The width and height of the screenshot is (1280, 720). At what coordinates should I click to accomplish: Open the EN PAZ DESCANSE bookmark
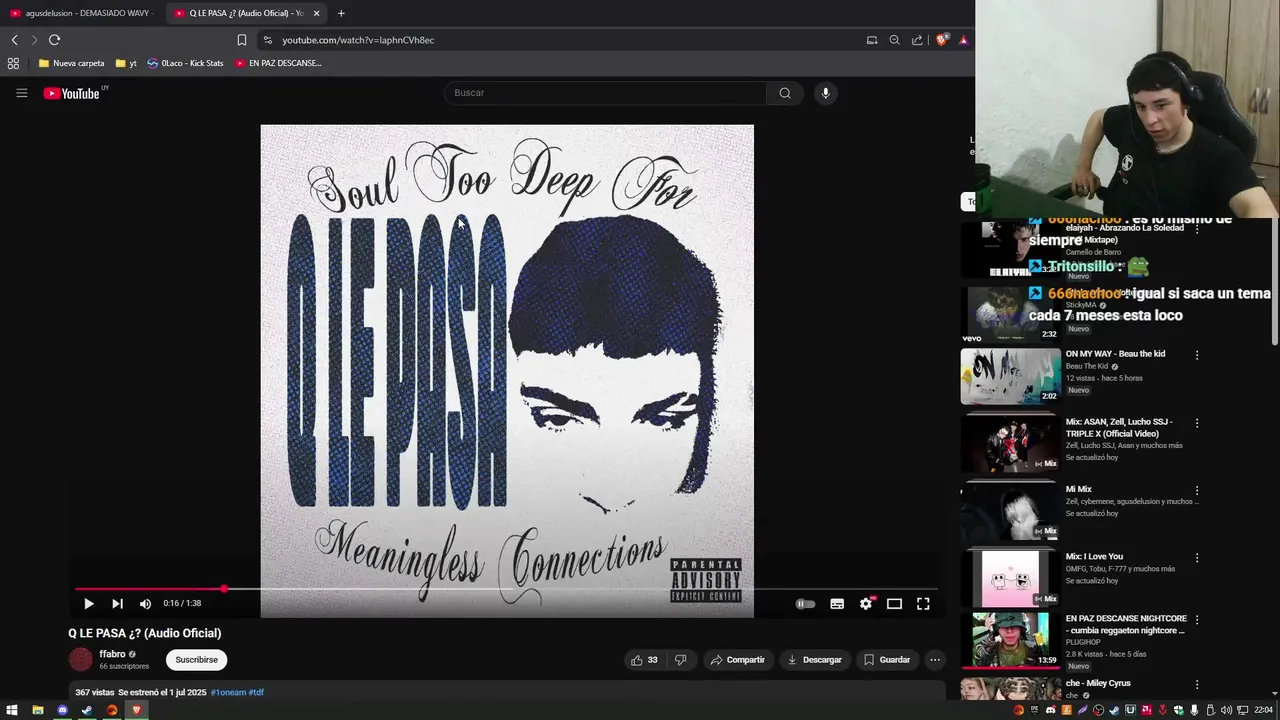[x=278, y=63]
